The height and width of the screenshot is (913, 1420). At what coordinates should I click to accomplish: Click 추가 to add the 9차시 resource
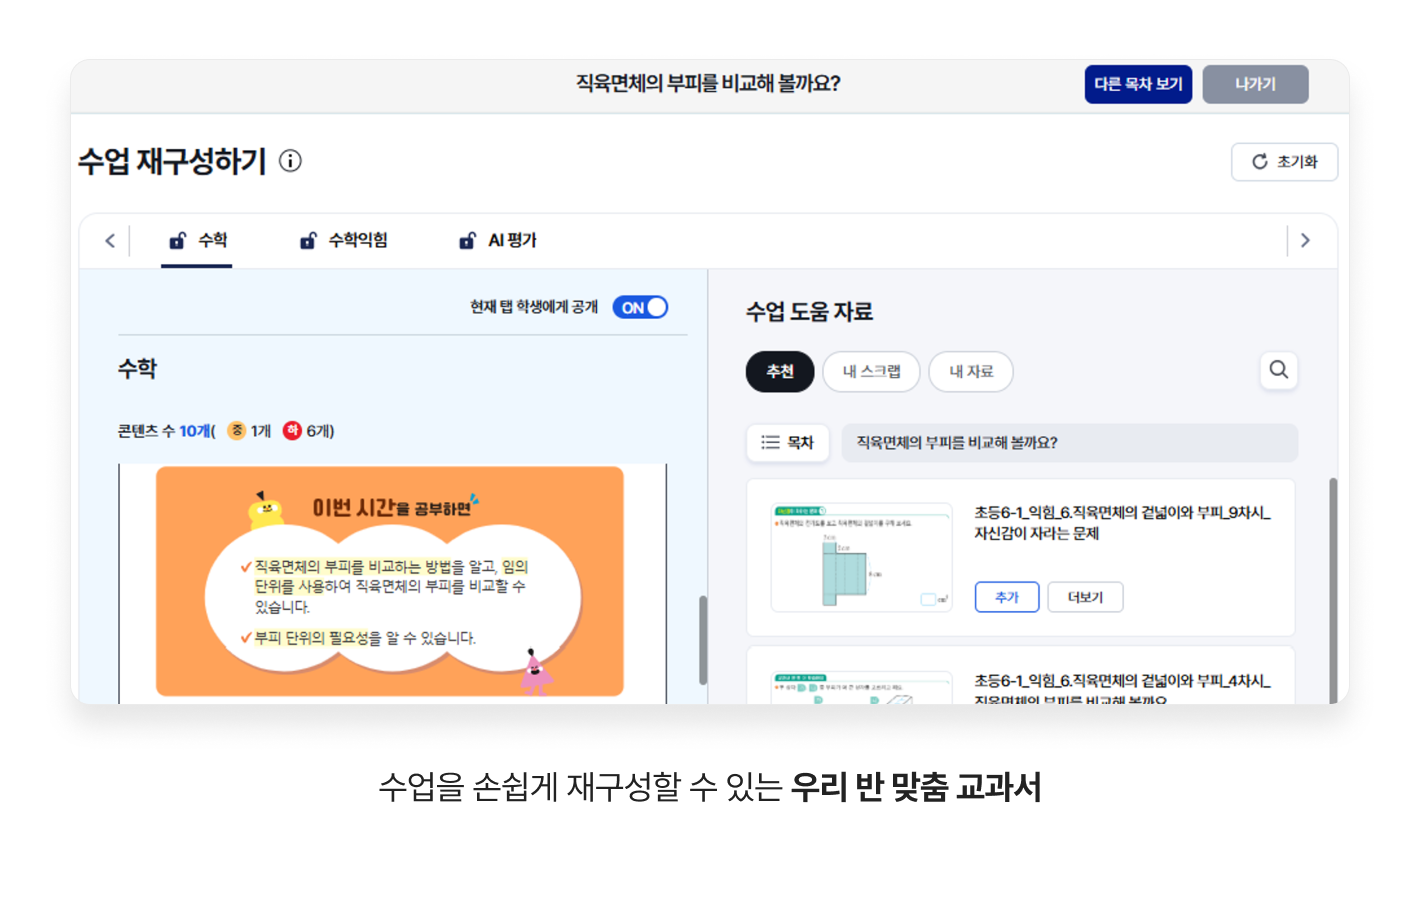1006,597
